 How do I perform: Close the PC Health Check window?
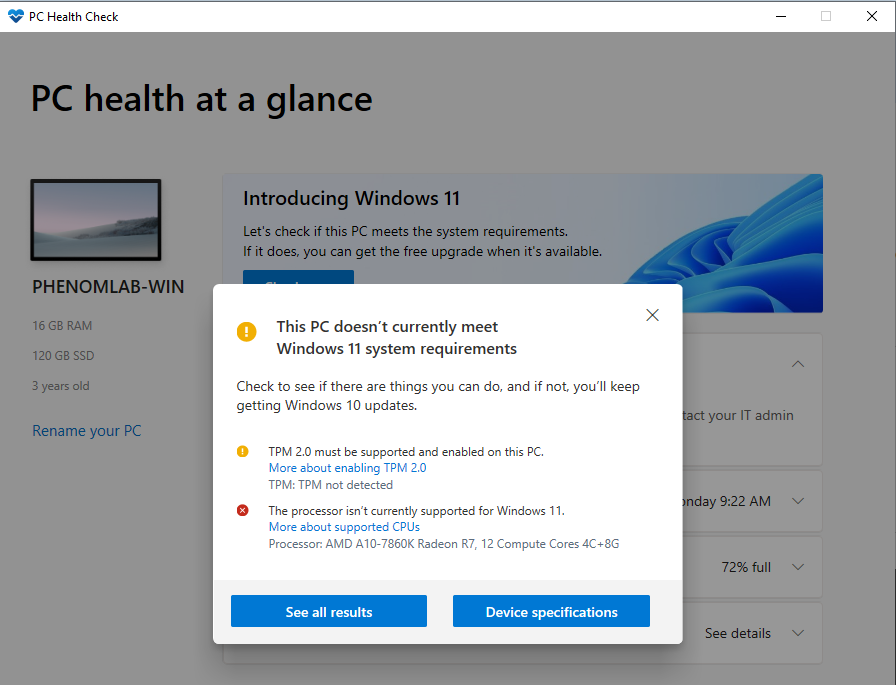(871, 16)
